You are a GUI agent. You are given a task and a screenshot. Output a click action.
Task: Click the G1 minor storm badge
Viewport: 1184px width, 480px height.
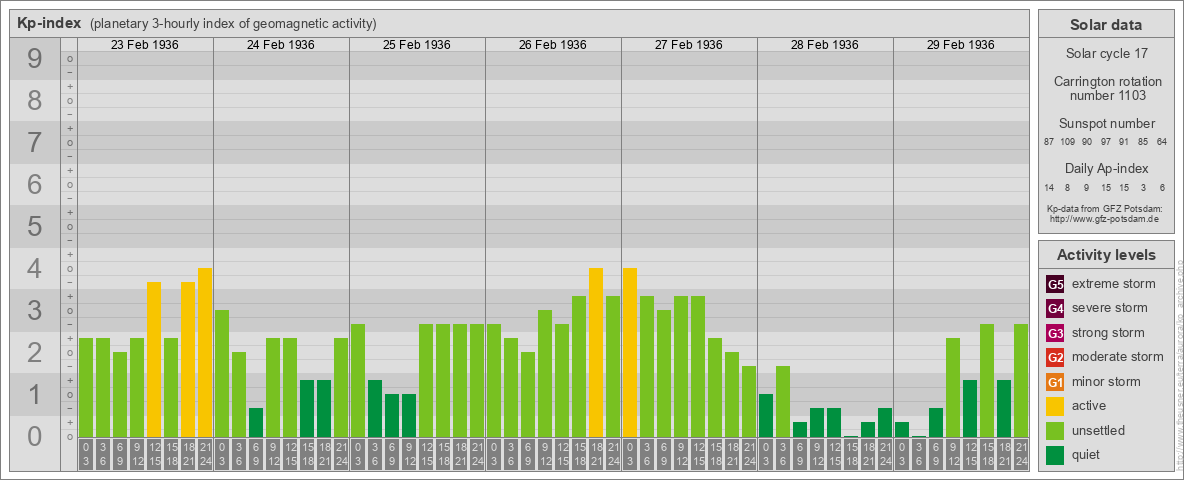1055,382
